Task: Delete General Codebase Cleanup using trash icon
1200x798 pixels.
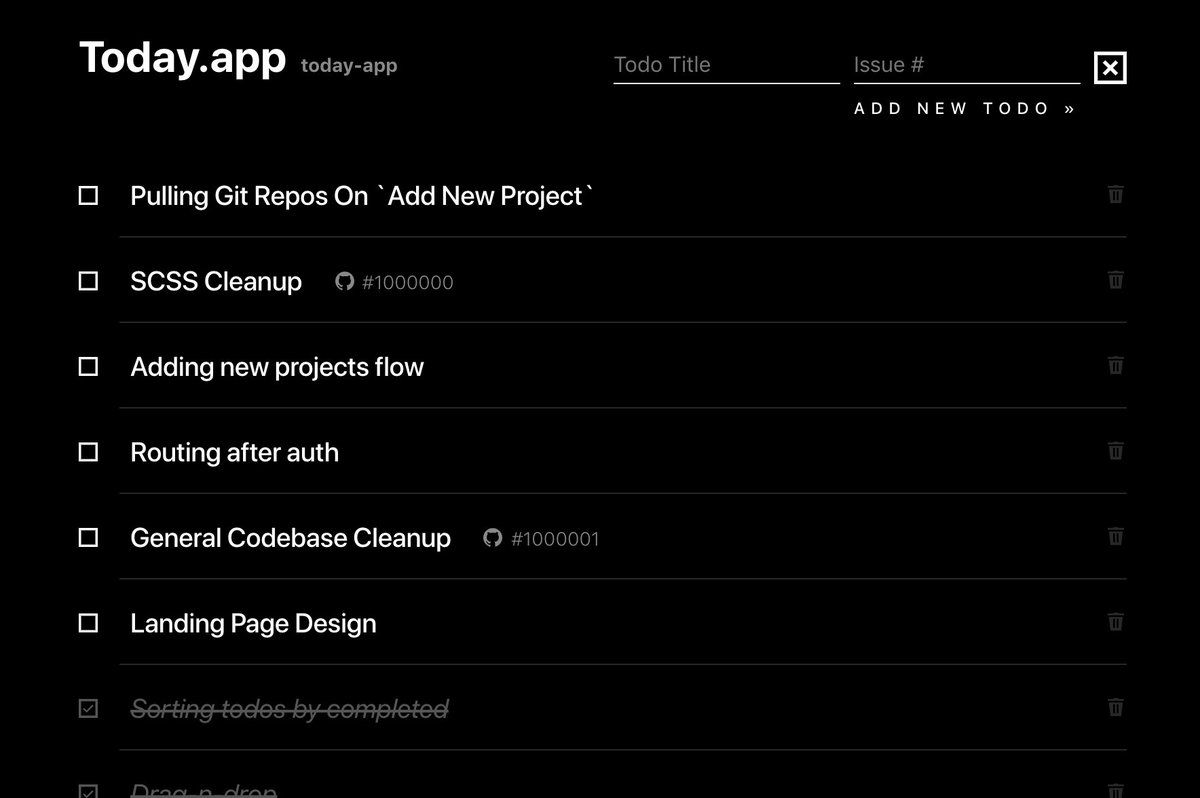Action: (1116, 536)
